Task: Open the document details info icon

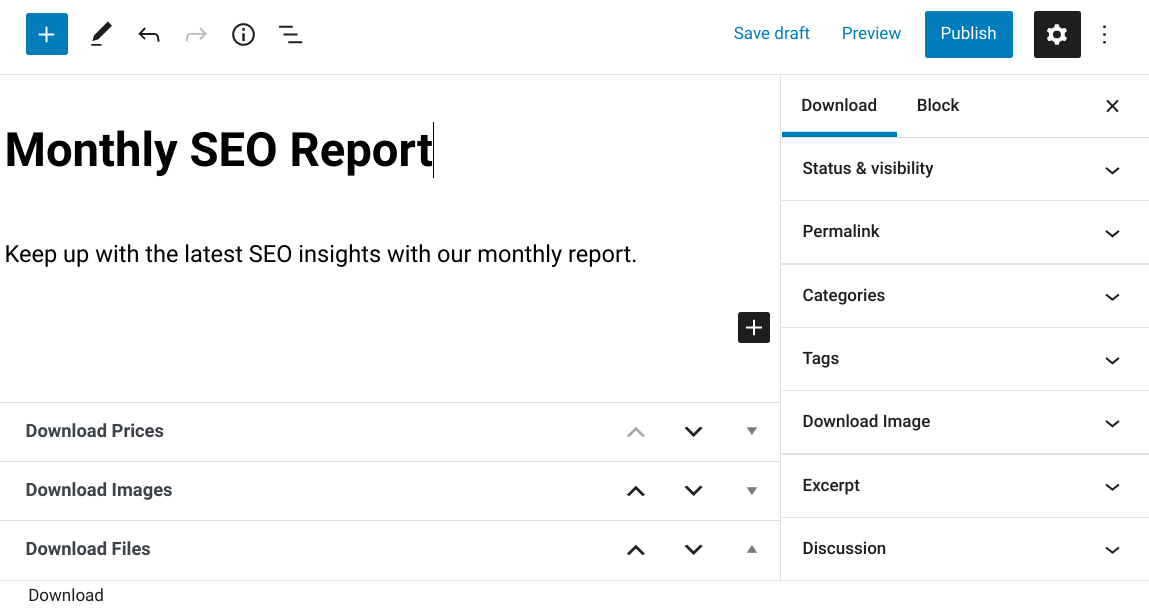Action: coord(243,35)
